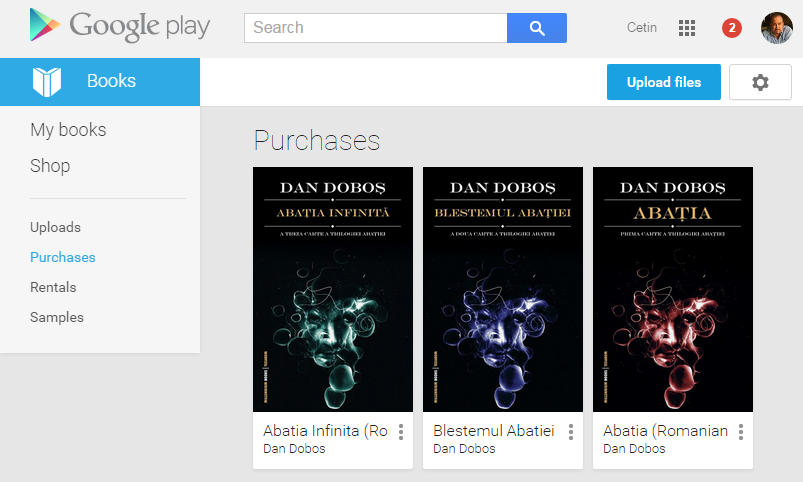803x482 pixels.
Task: Click Dan Dobos under Blestemul Abatiei
Action: coord(464,449)
